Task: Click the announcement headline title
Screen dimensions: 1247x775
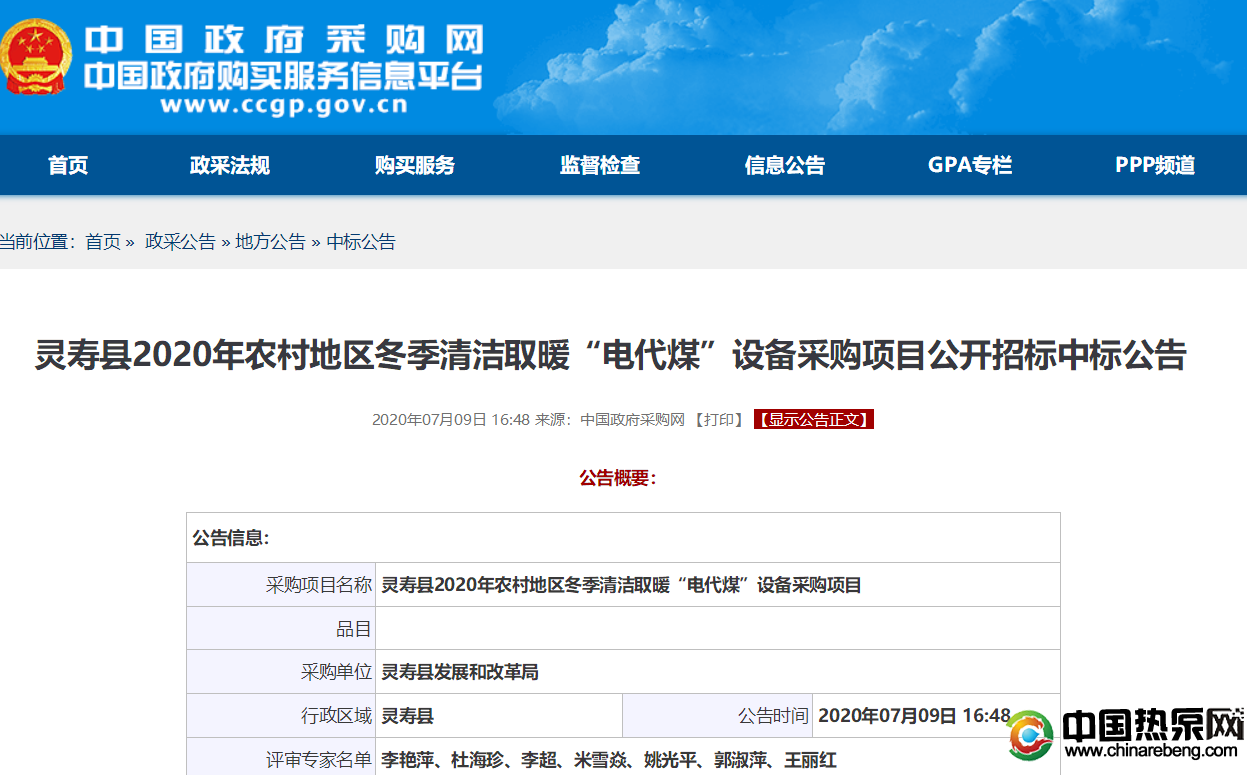Action: 610,355
